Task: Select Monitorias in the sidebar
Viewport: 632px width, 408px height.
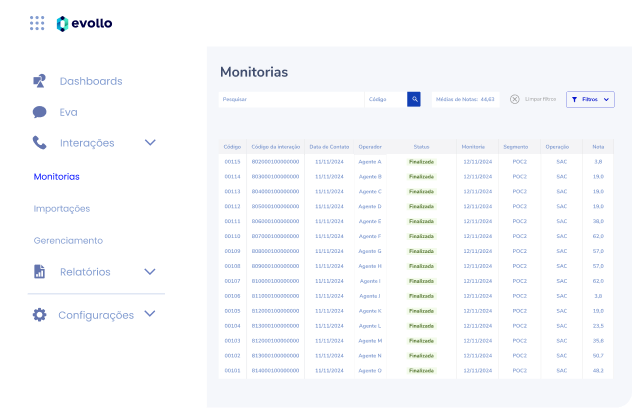Action: point(57,177)
